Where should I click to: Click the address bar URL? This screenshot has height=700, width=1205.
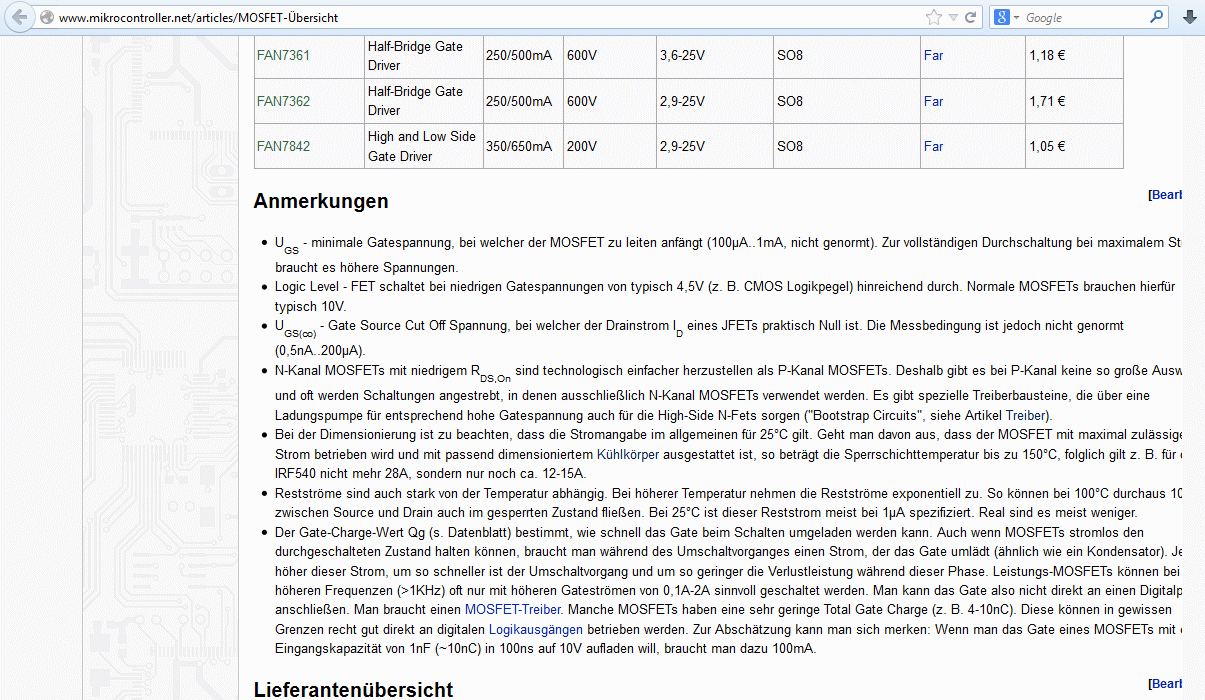click(198, 18)
